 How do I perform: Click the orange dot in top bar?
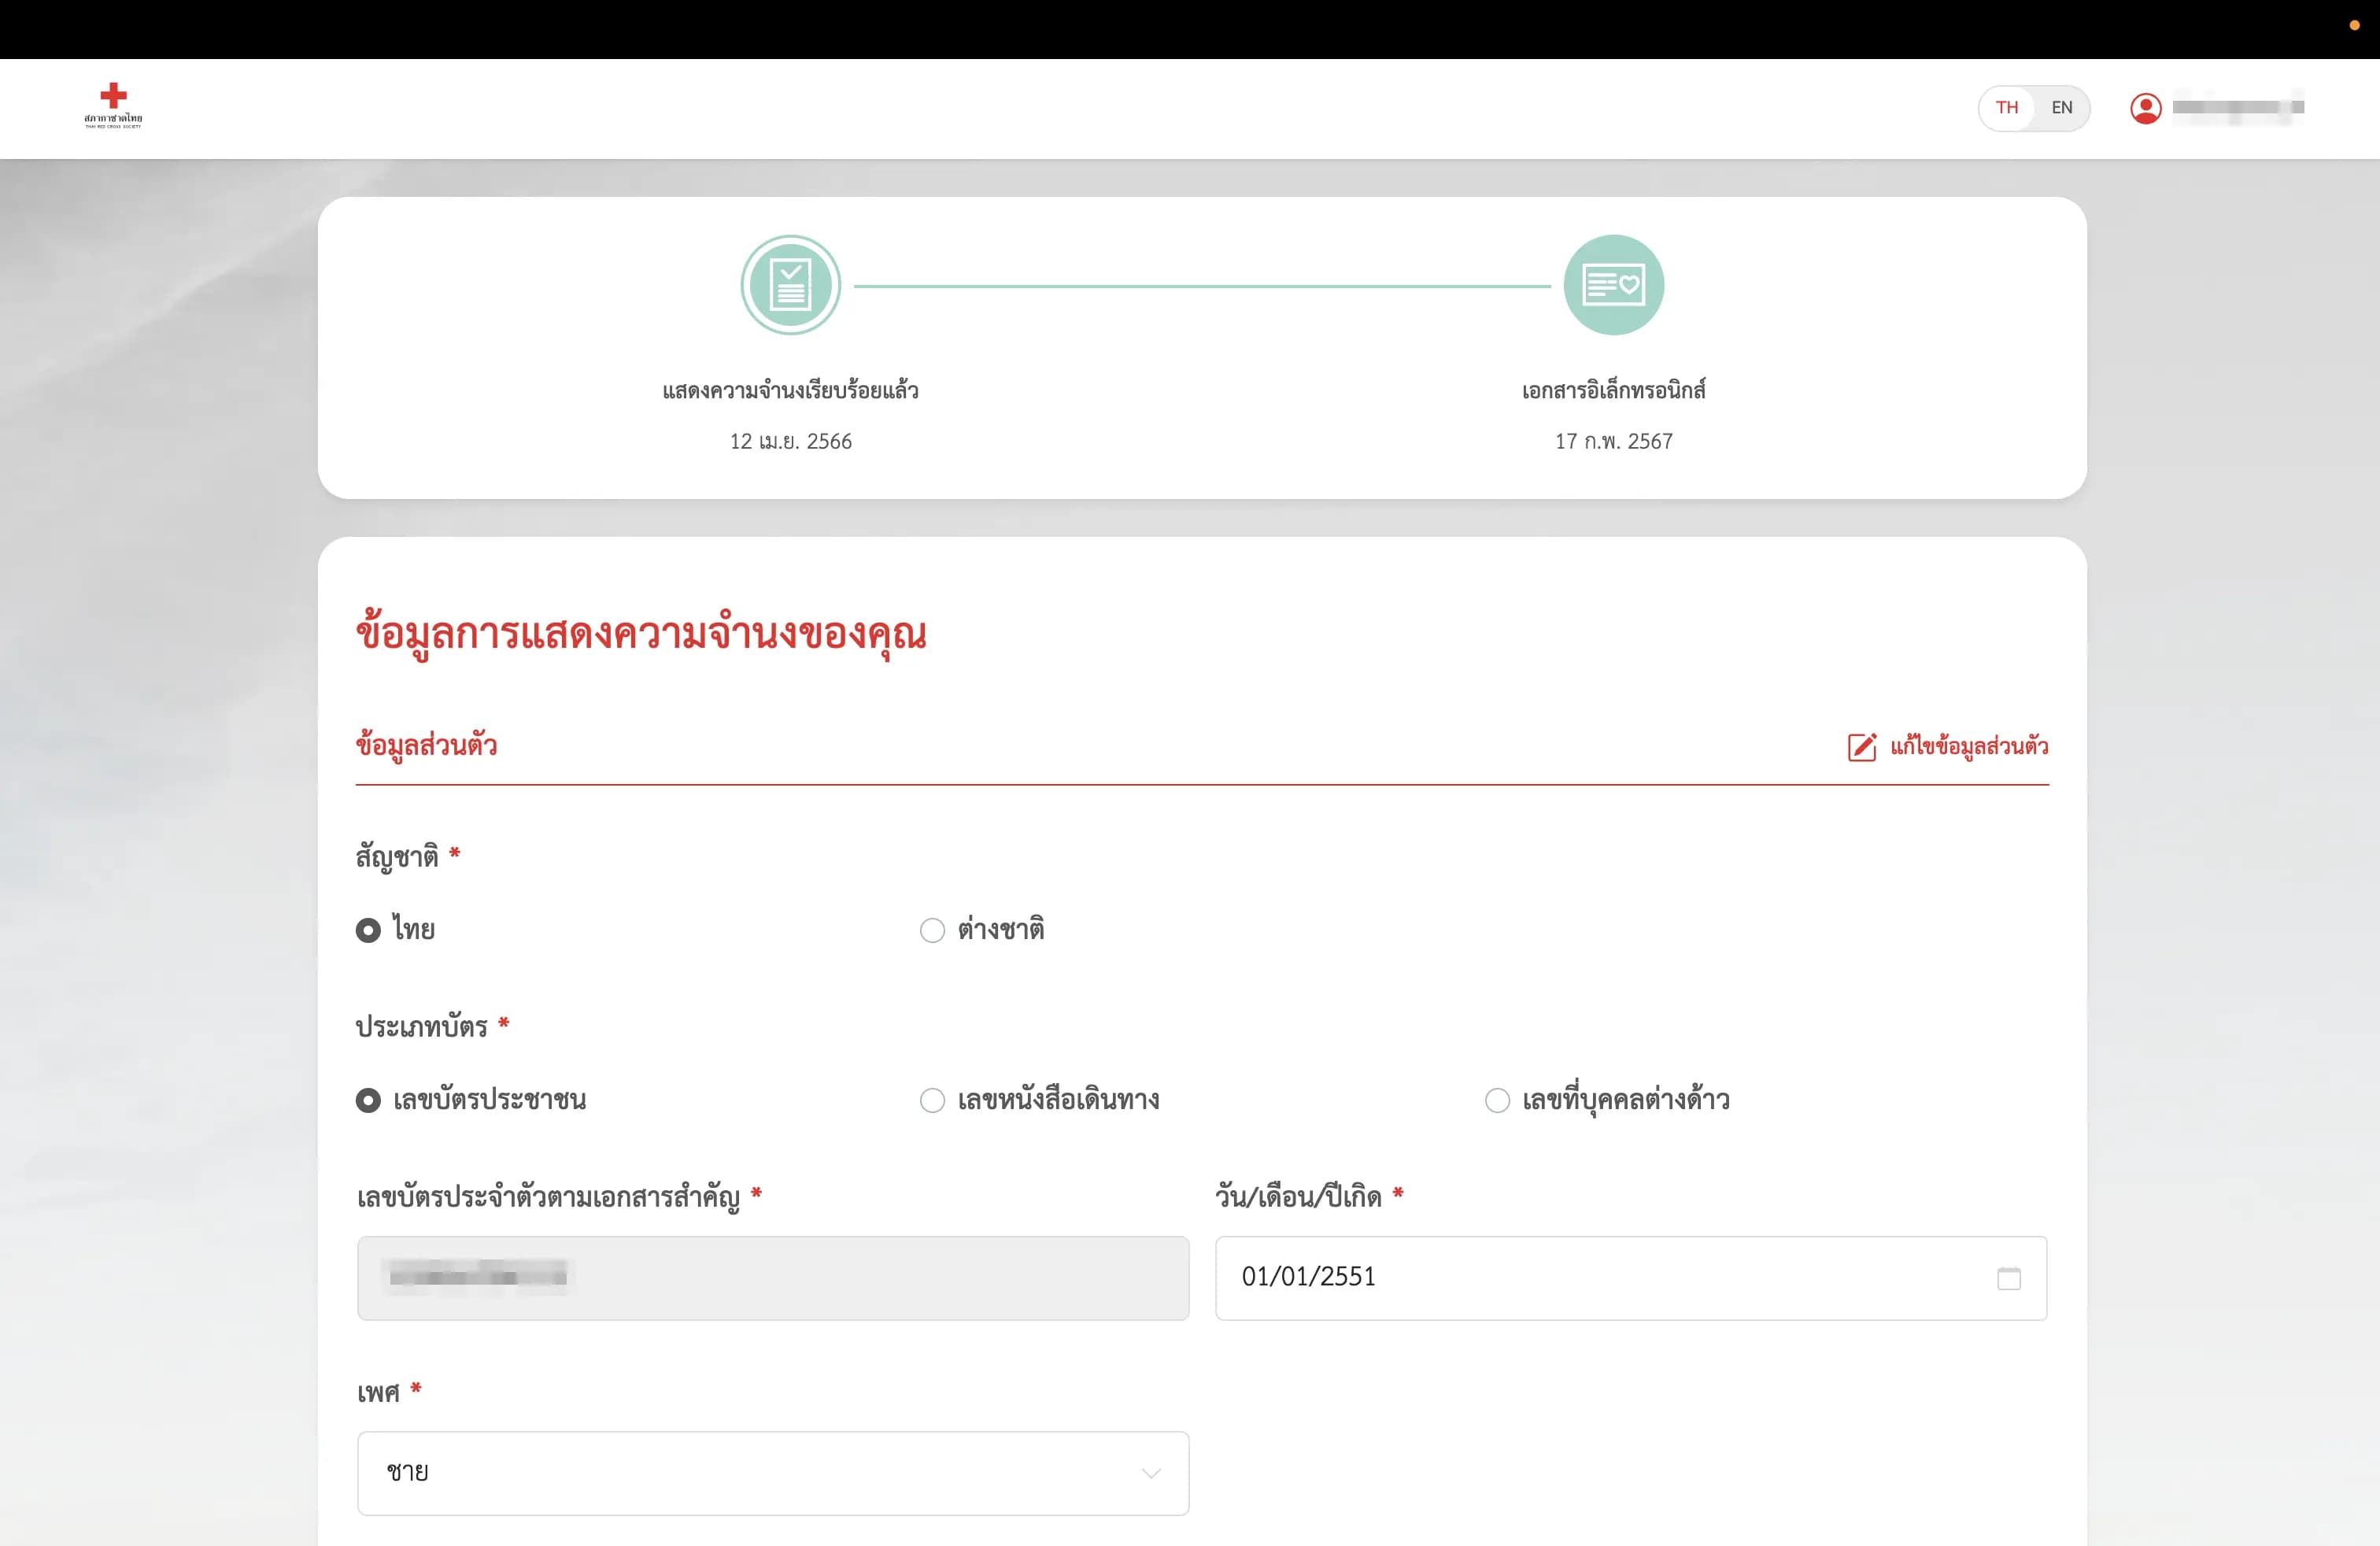pos(2354,25)
